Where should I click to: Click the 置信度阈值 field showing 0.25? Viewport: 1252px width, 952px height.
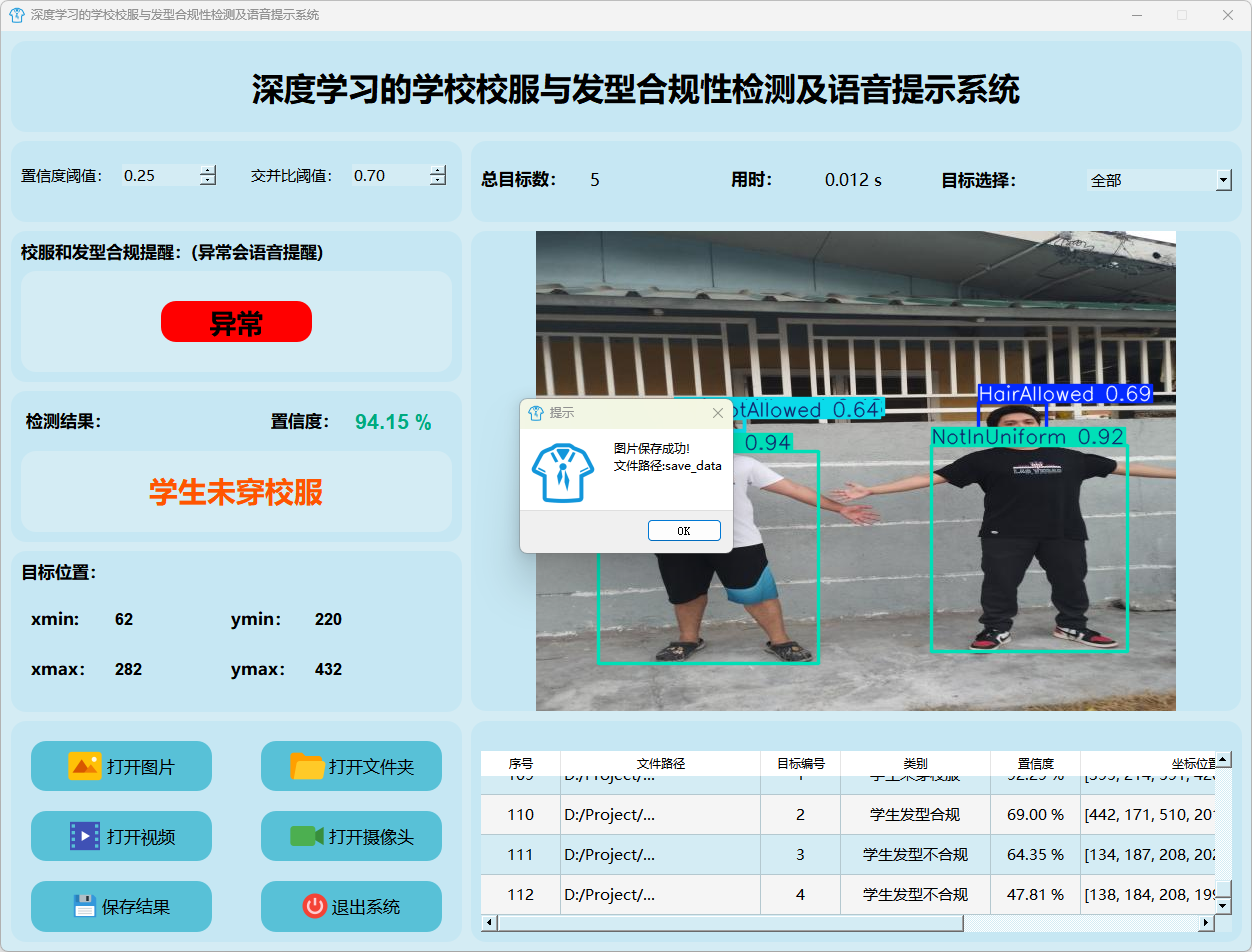click(160, 175)
